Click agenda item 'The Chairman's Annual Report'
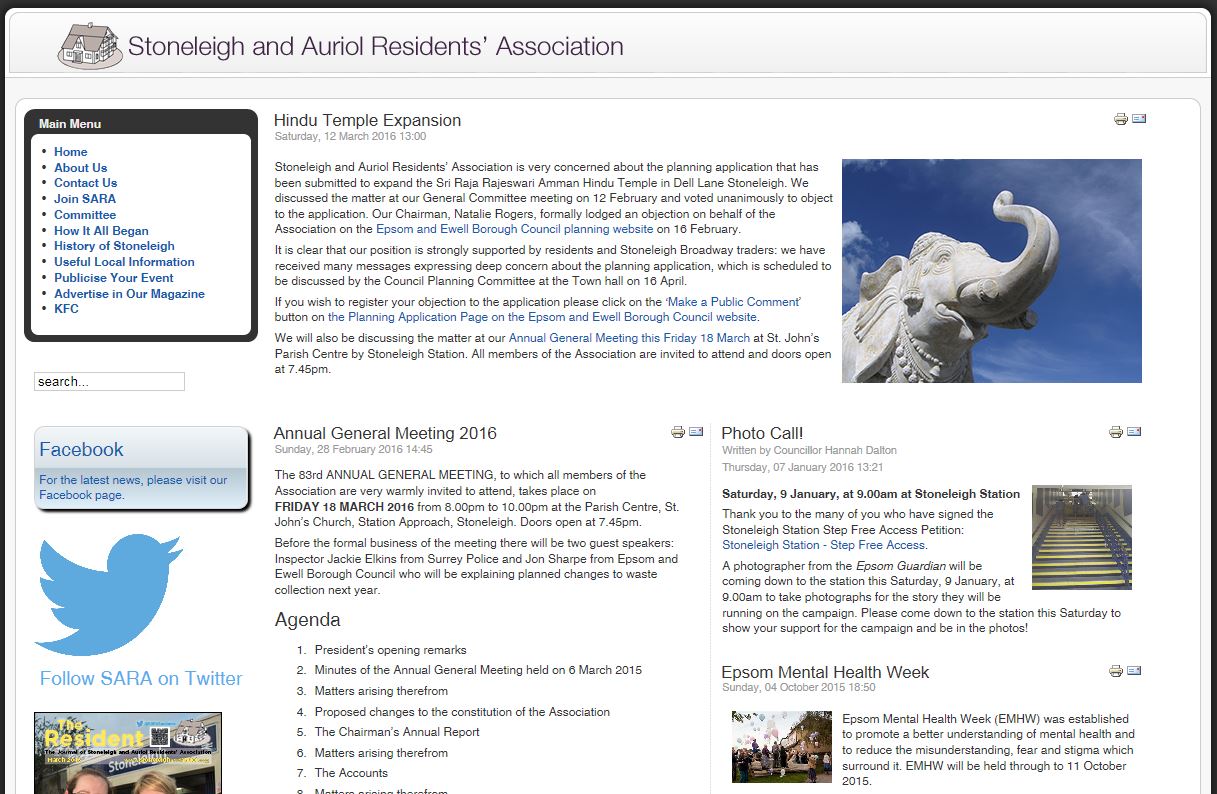The width and height of the screenshot is (1217, 794). 397,732
